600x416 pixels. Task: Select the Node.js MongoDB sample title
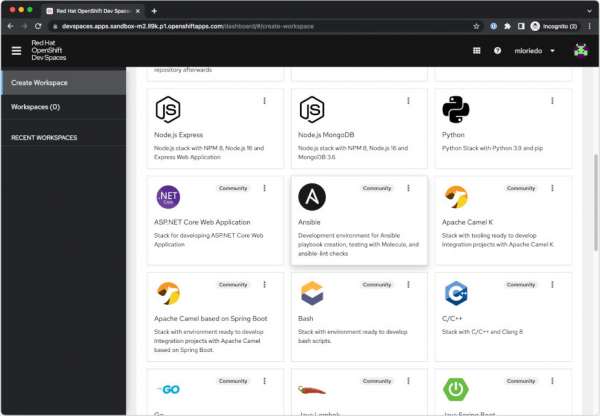click(326, 135)
